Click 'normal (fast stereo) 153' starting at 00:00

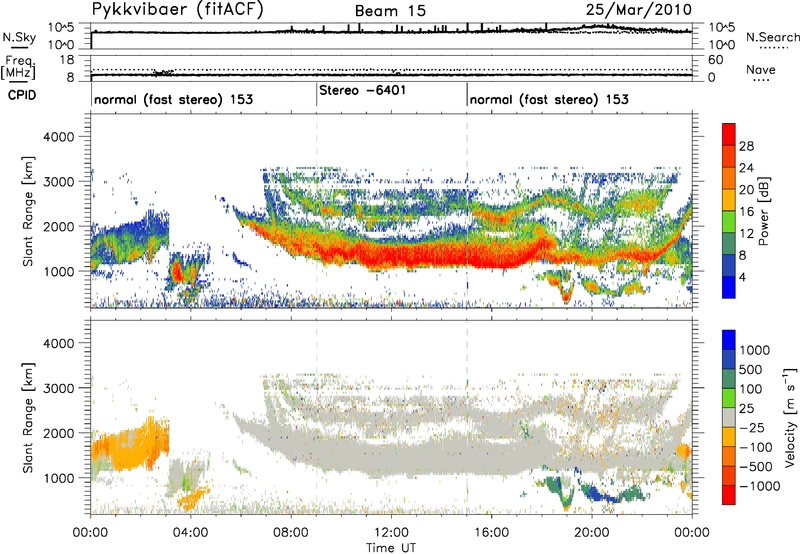tap(173, 99)
